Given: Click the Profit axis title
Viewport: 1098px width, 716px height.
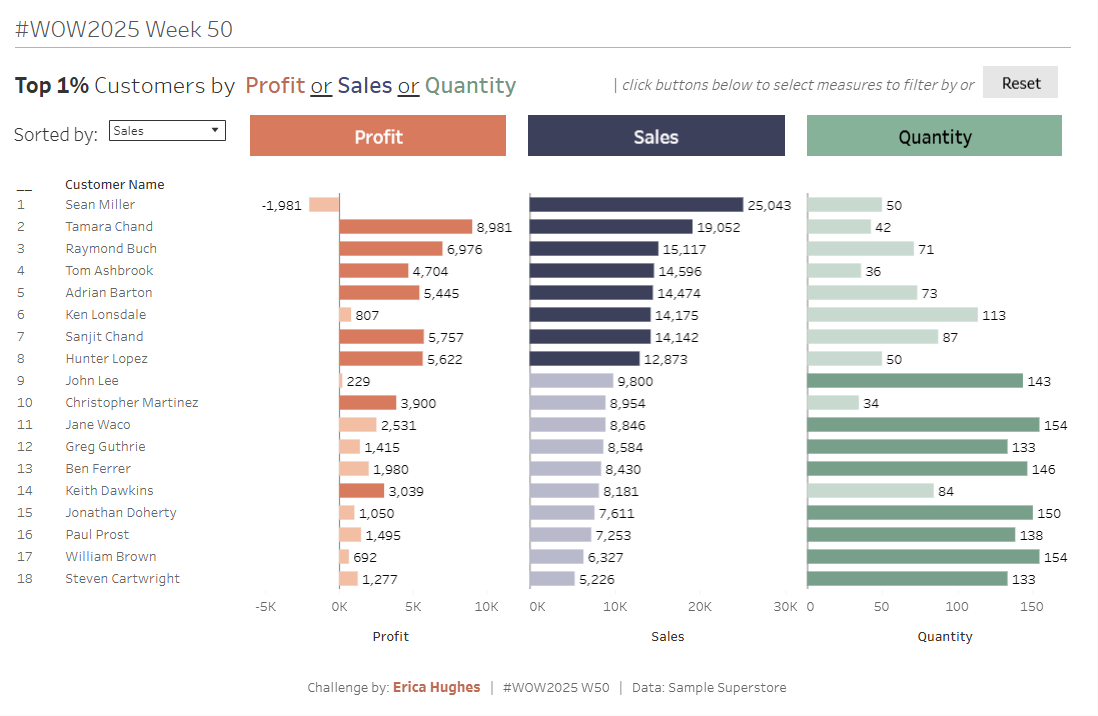Looking at the screenshot, I should (x=390, y=636).
